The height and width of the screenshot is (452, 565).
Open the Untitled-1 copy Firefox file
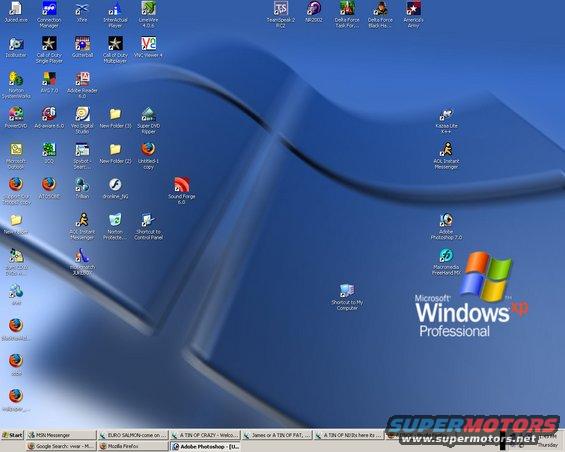(x=148, y=156)
